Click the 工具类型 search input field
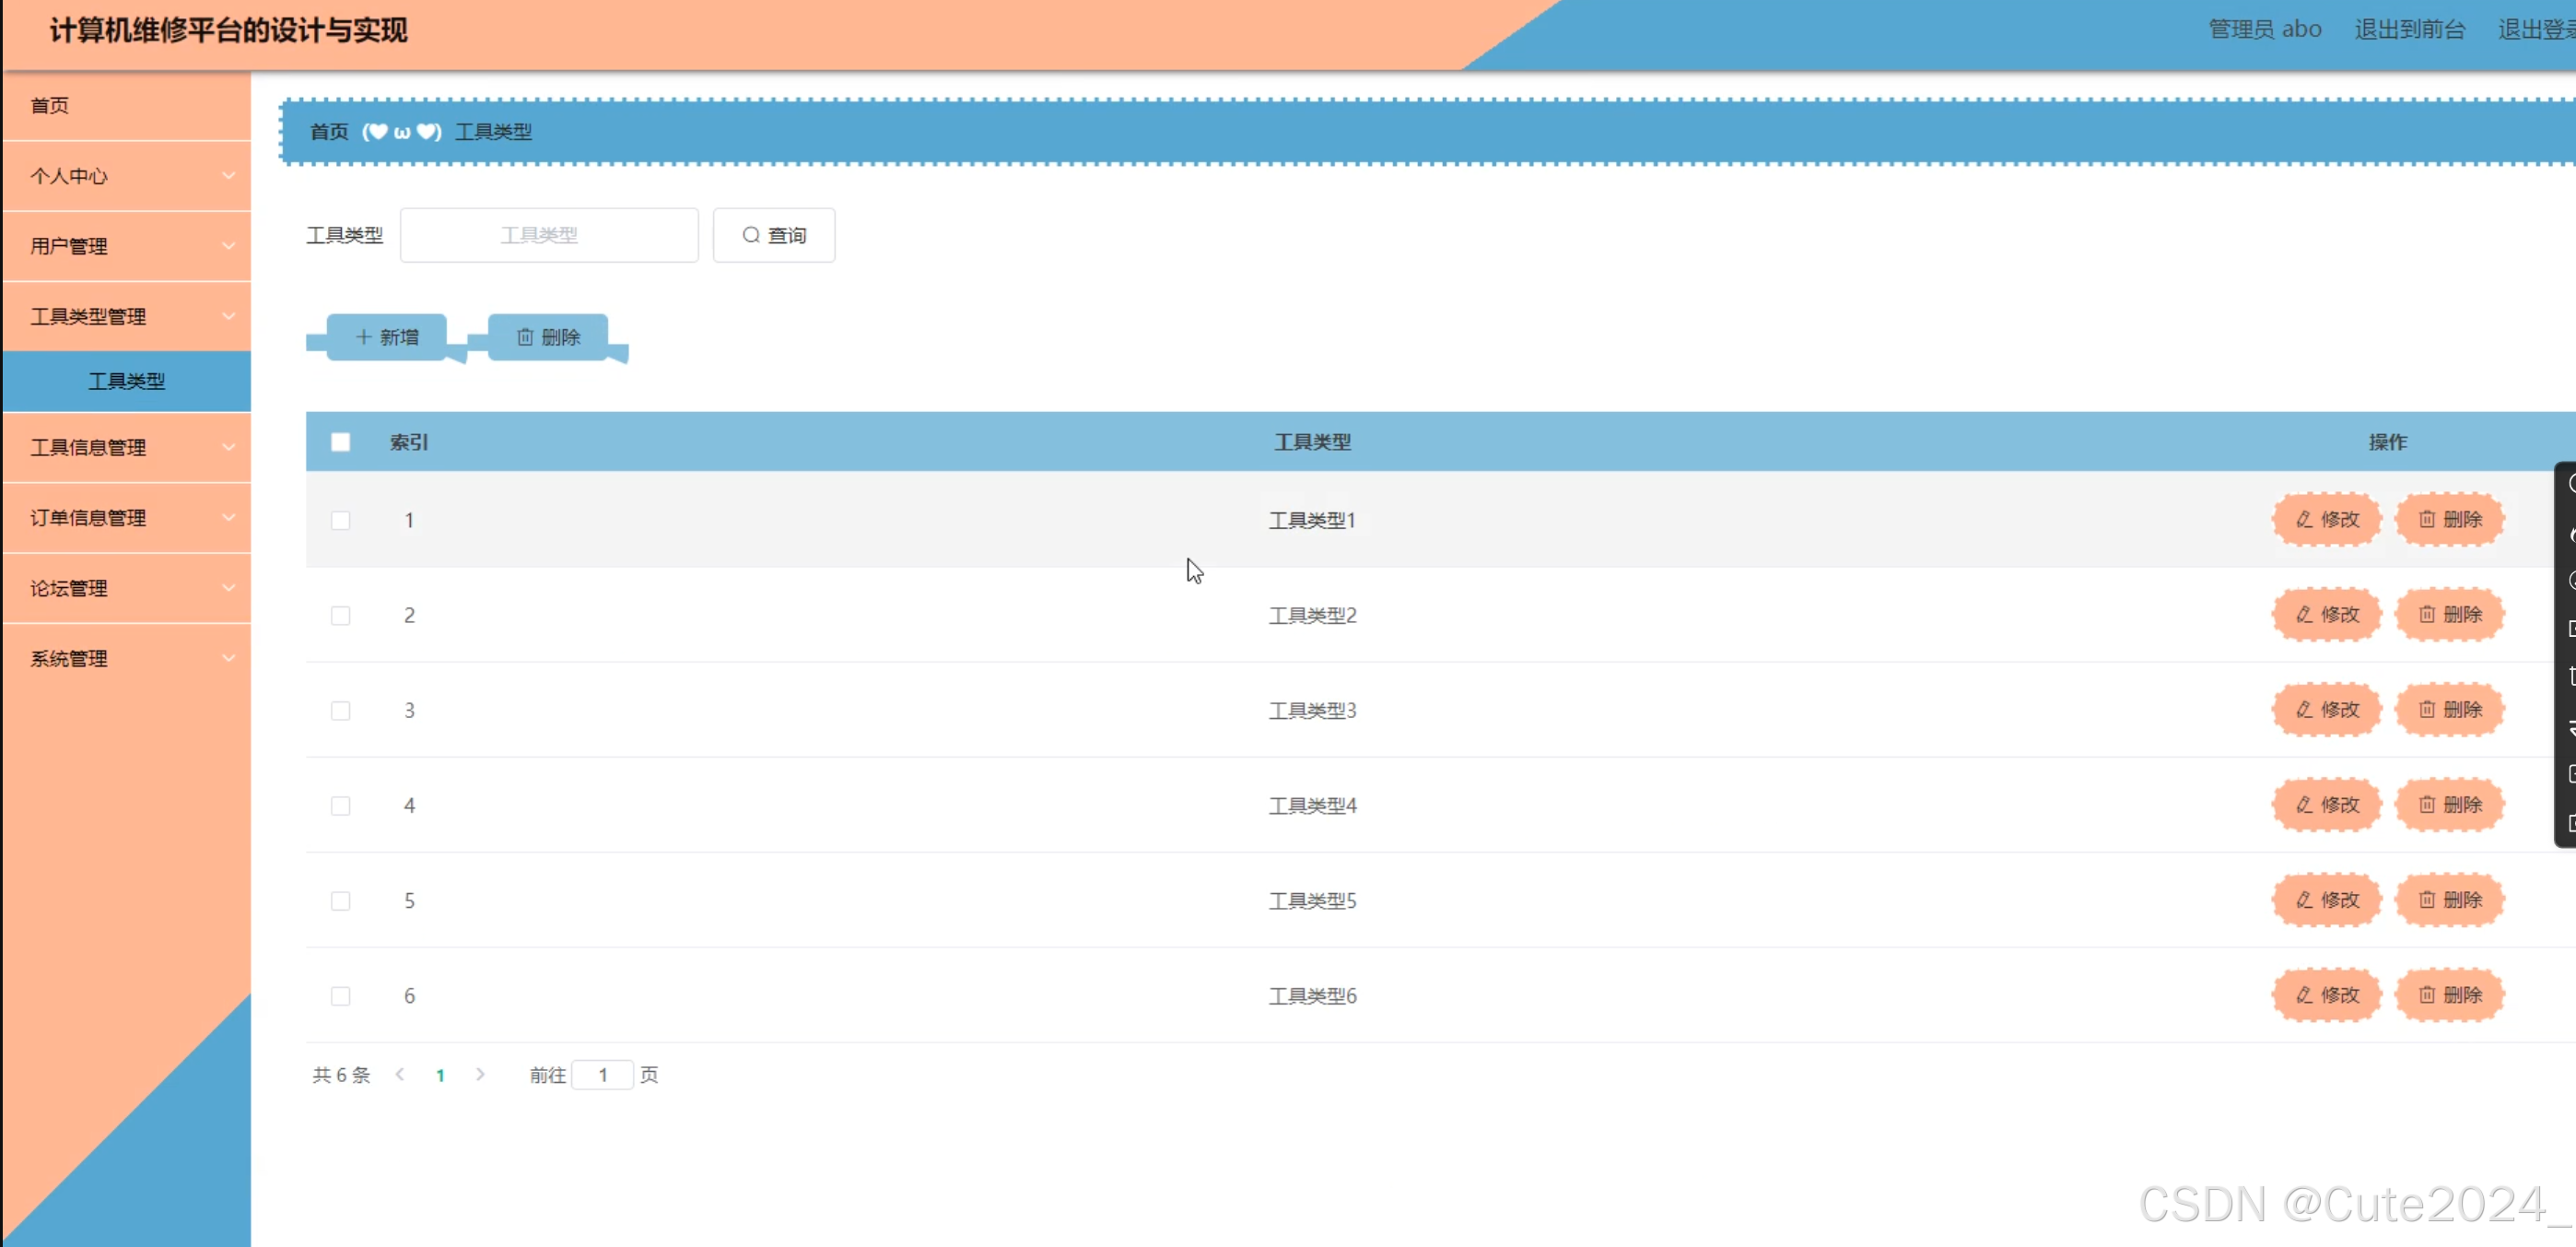 coord(548,235)
